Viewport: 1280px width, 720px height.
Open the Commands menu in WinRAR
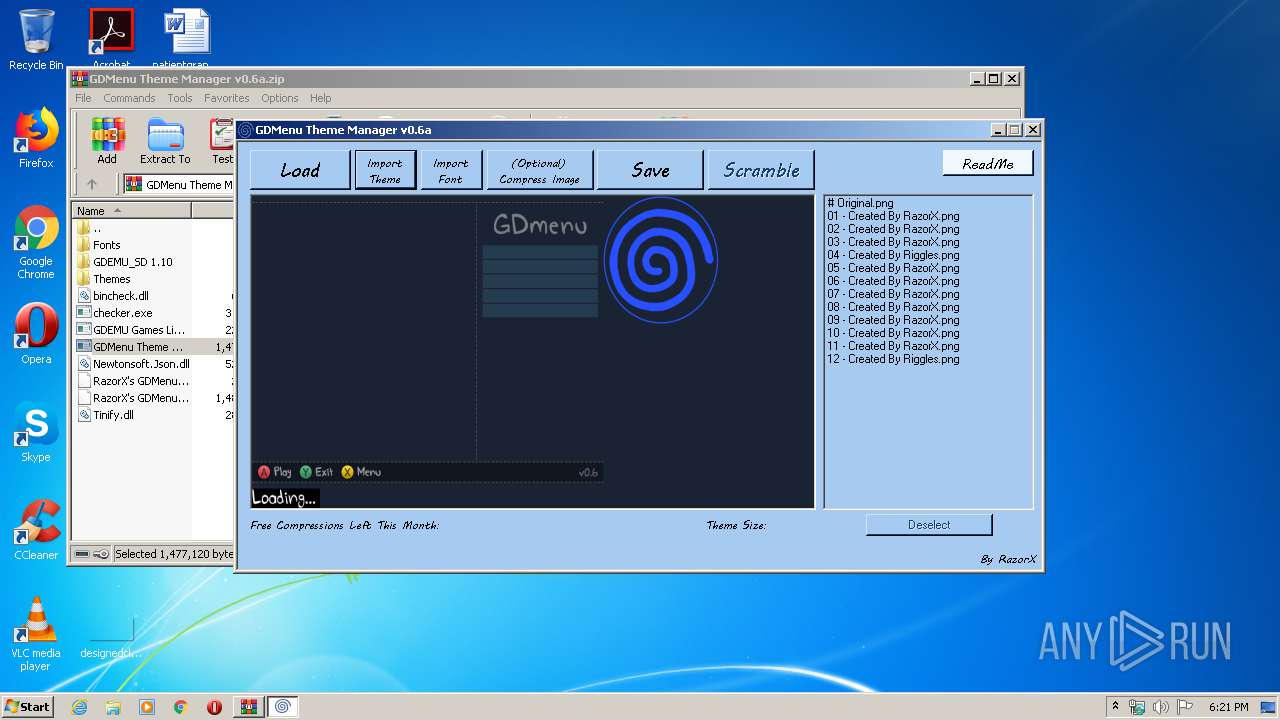129,98
